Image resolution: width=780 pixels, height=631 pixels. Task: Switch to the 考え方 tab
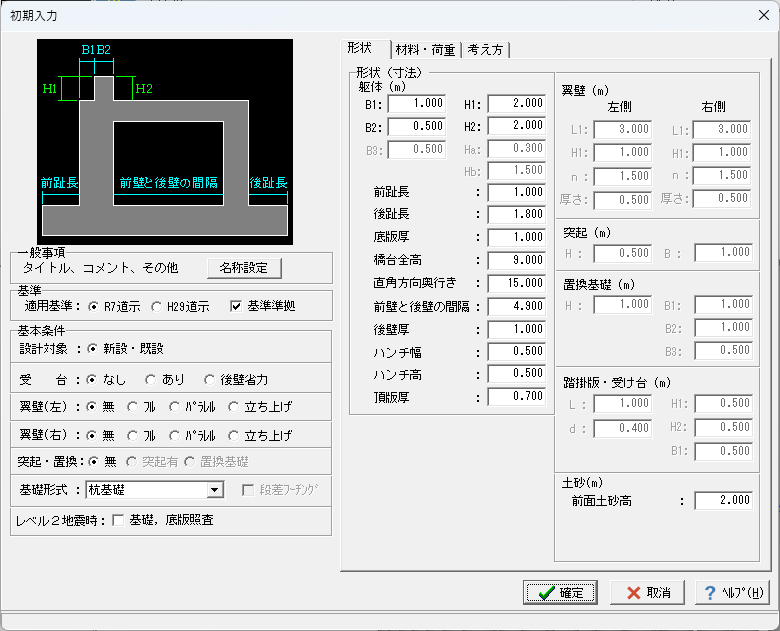tap(485, 50)
